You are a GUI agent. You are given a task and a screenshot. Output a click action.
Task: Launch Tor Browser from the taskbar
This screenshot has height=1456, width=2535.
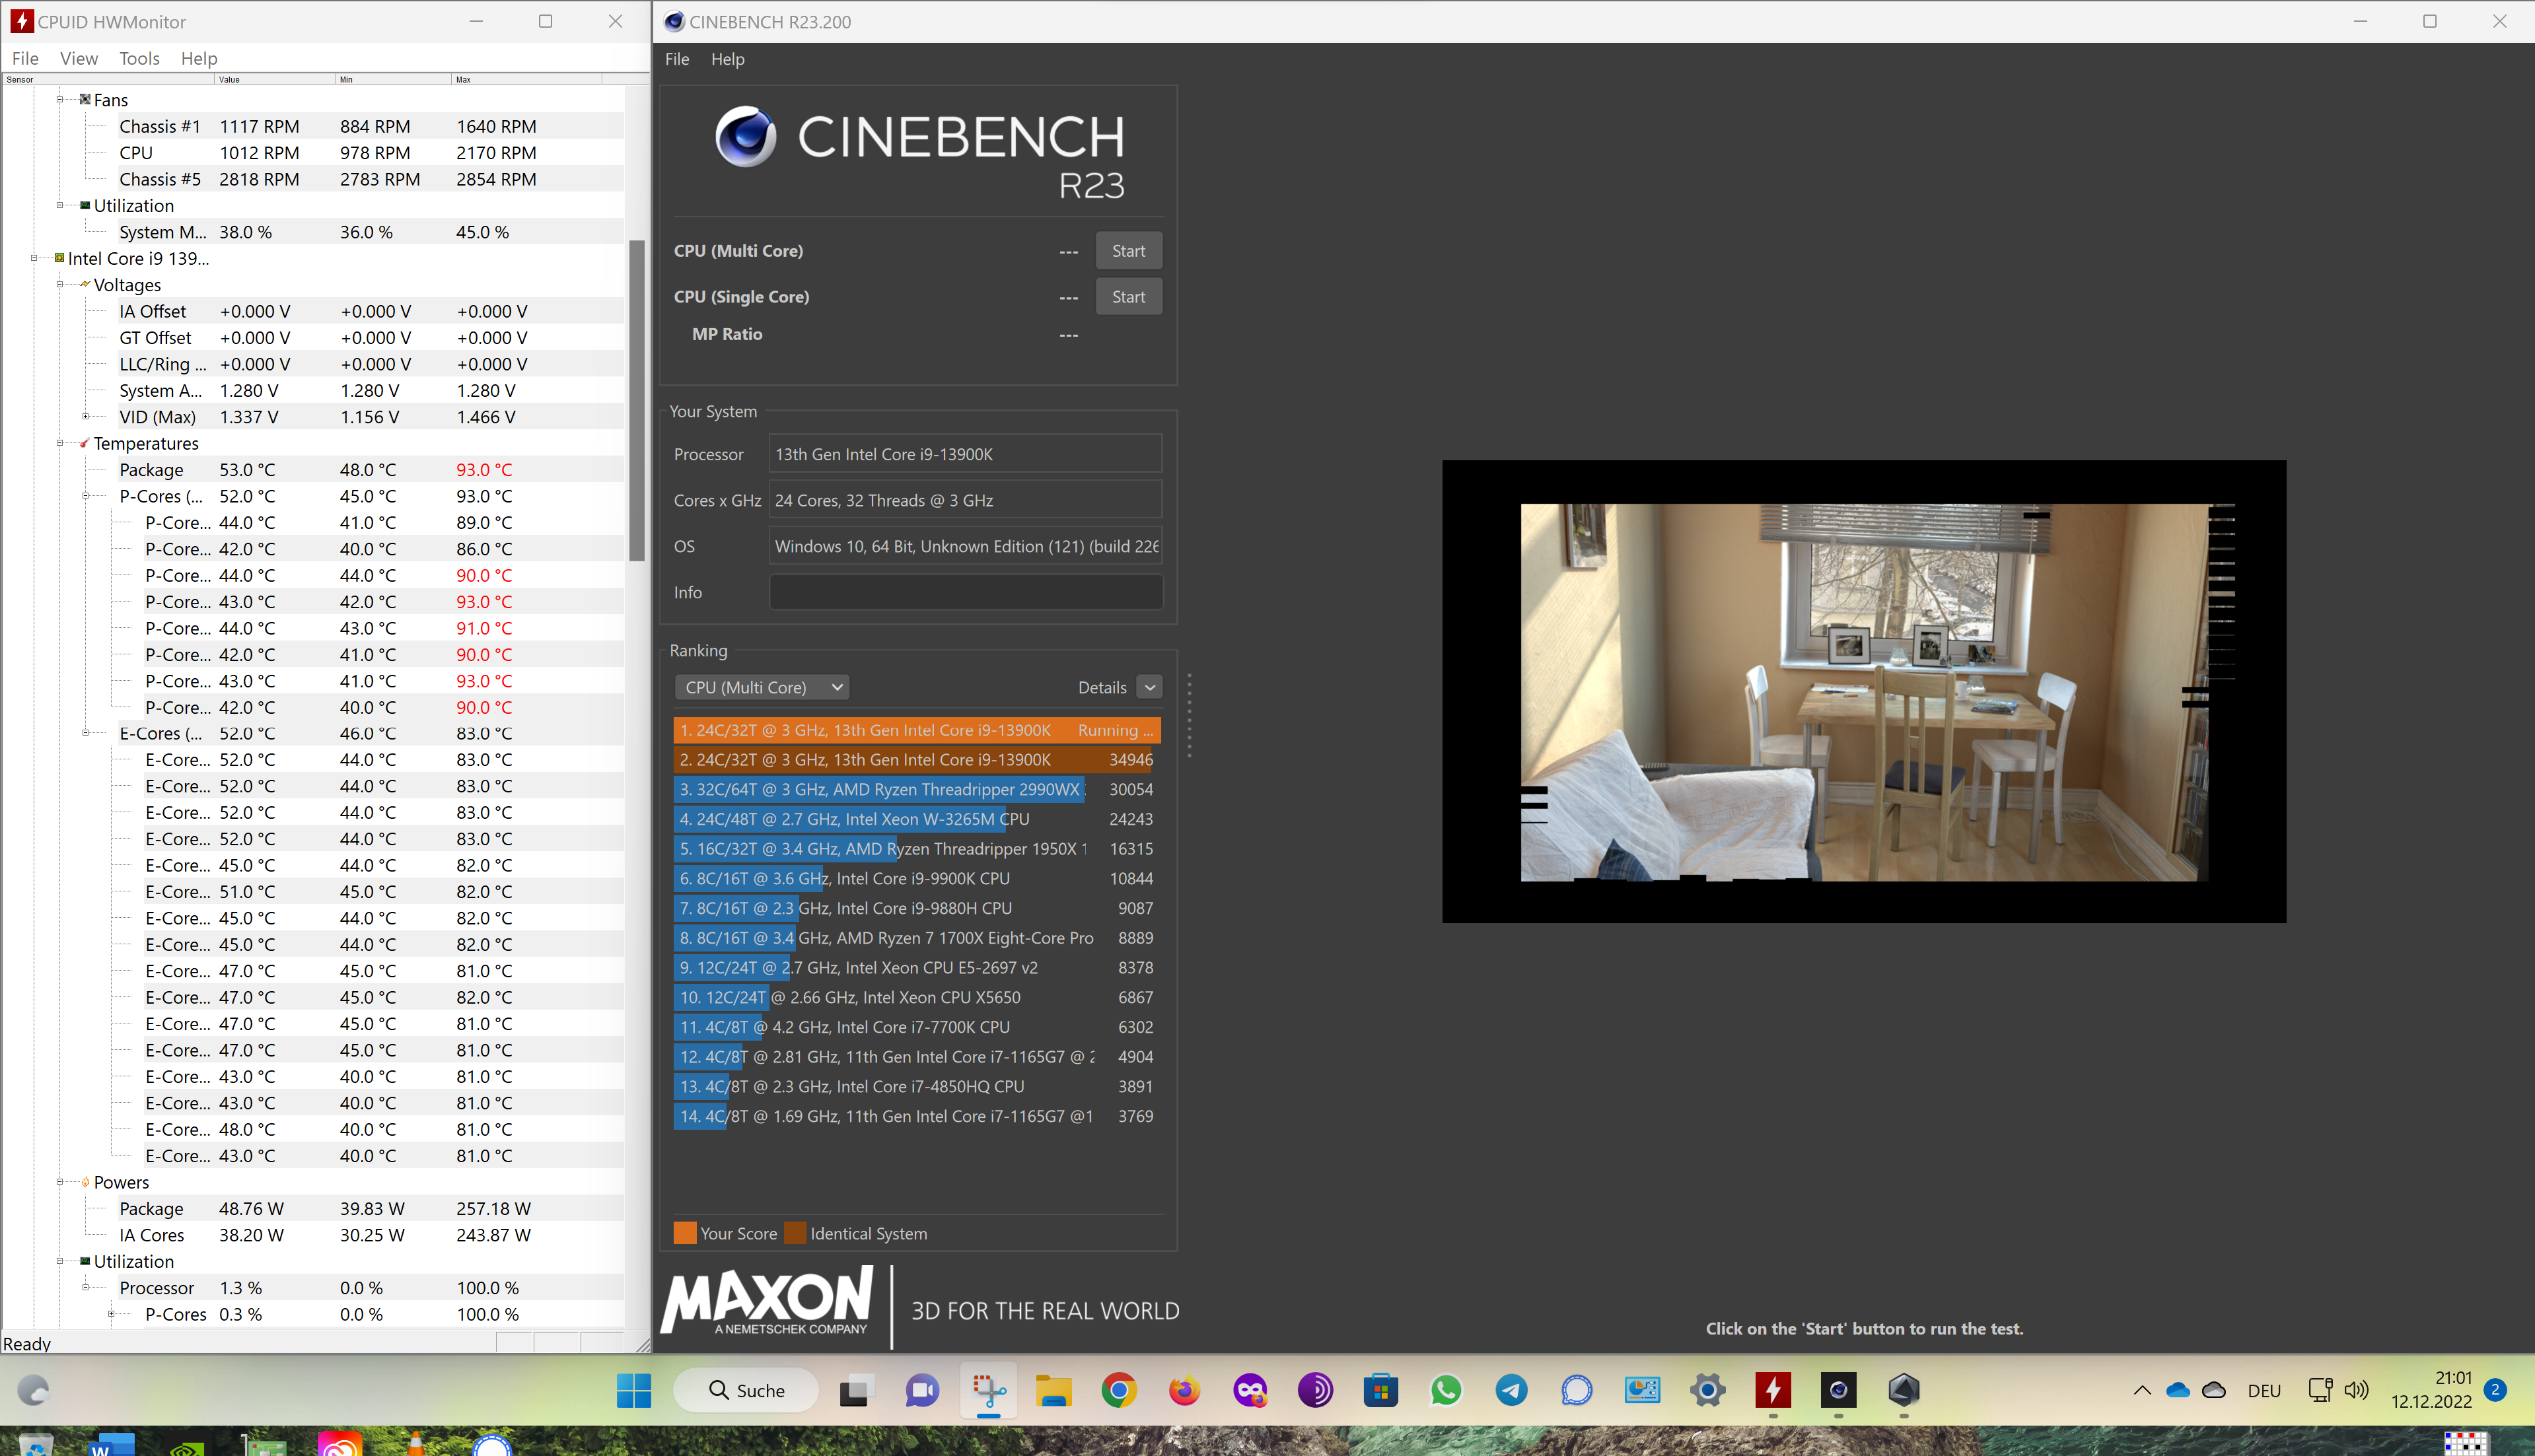pos(1315,1390)
